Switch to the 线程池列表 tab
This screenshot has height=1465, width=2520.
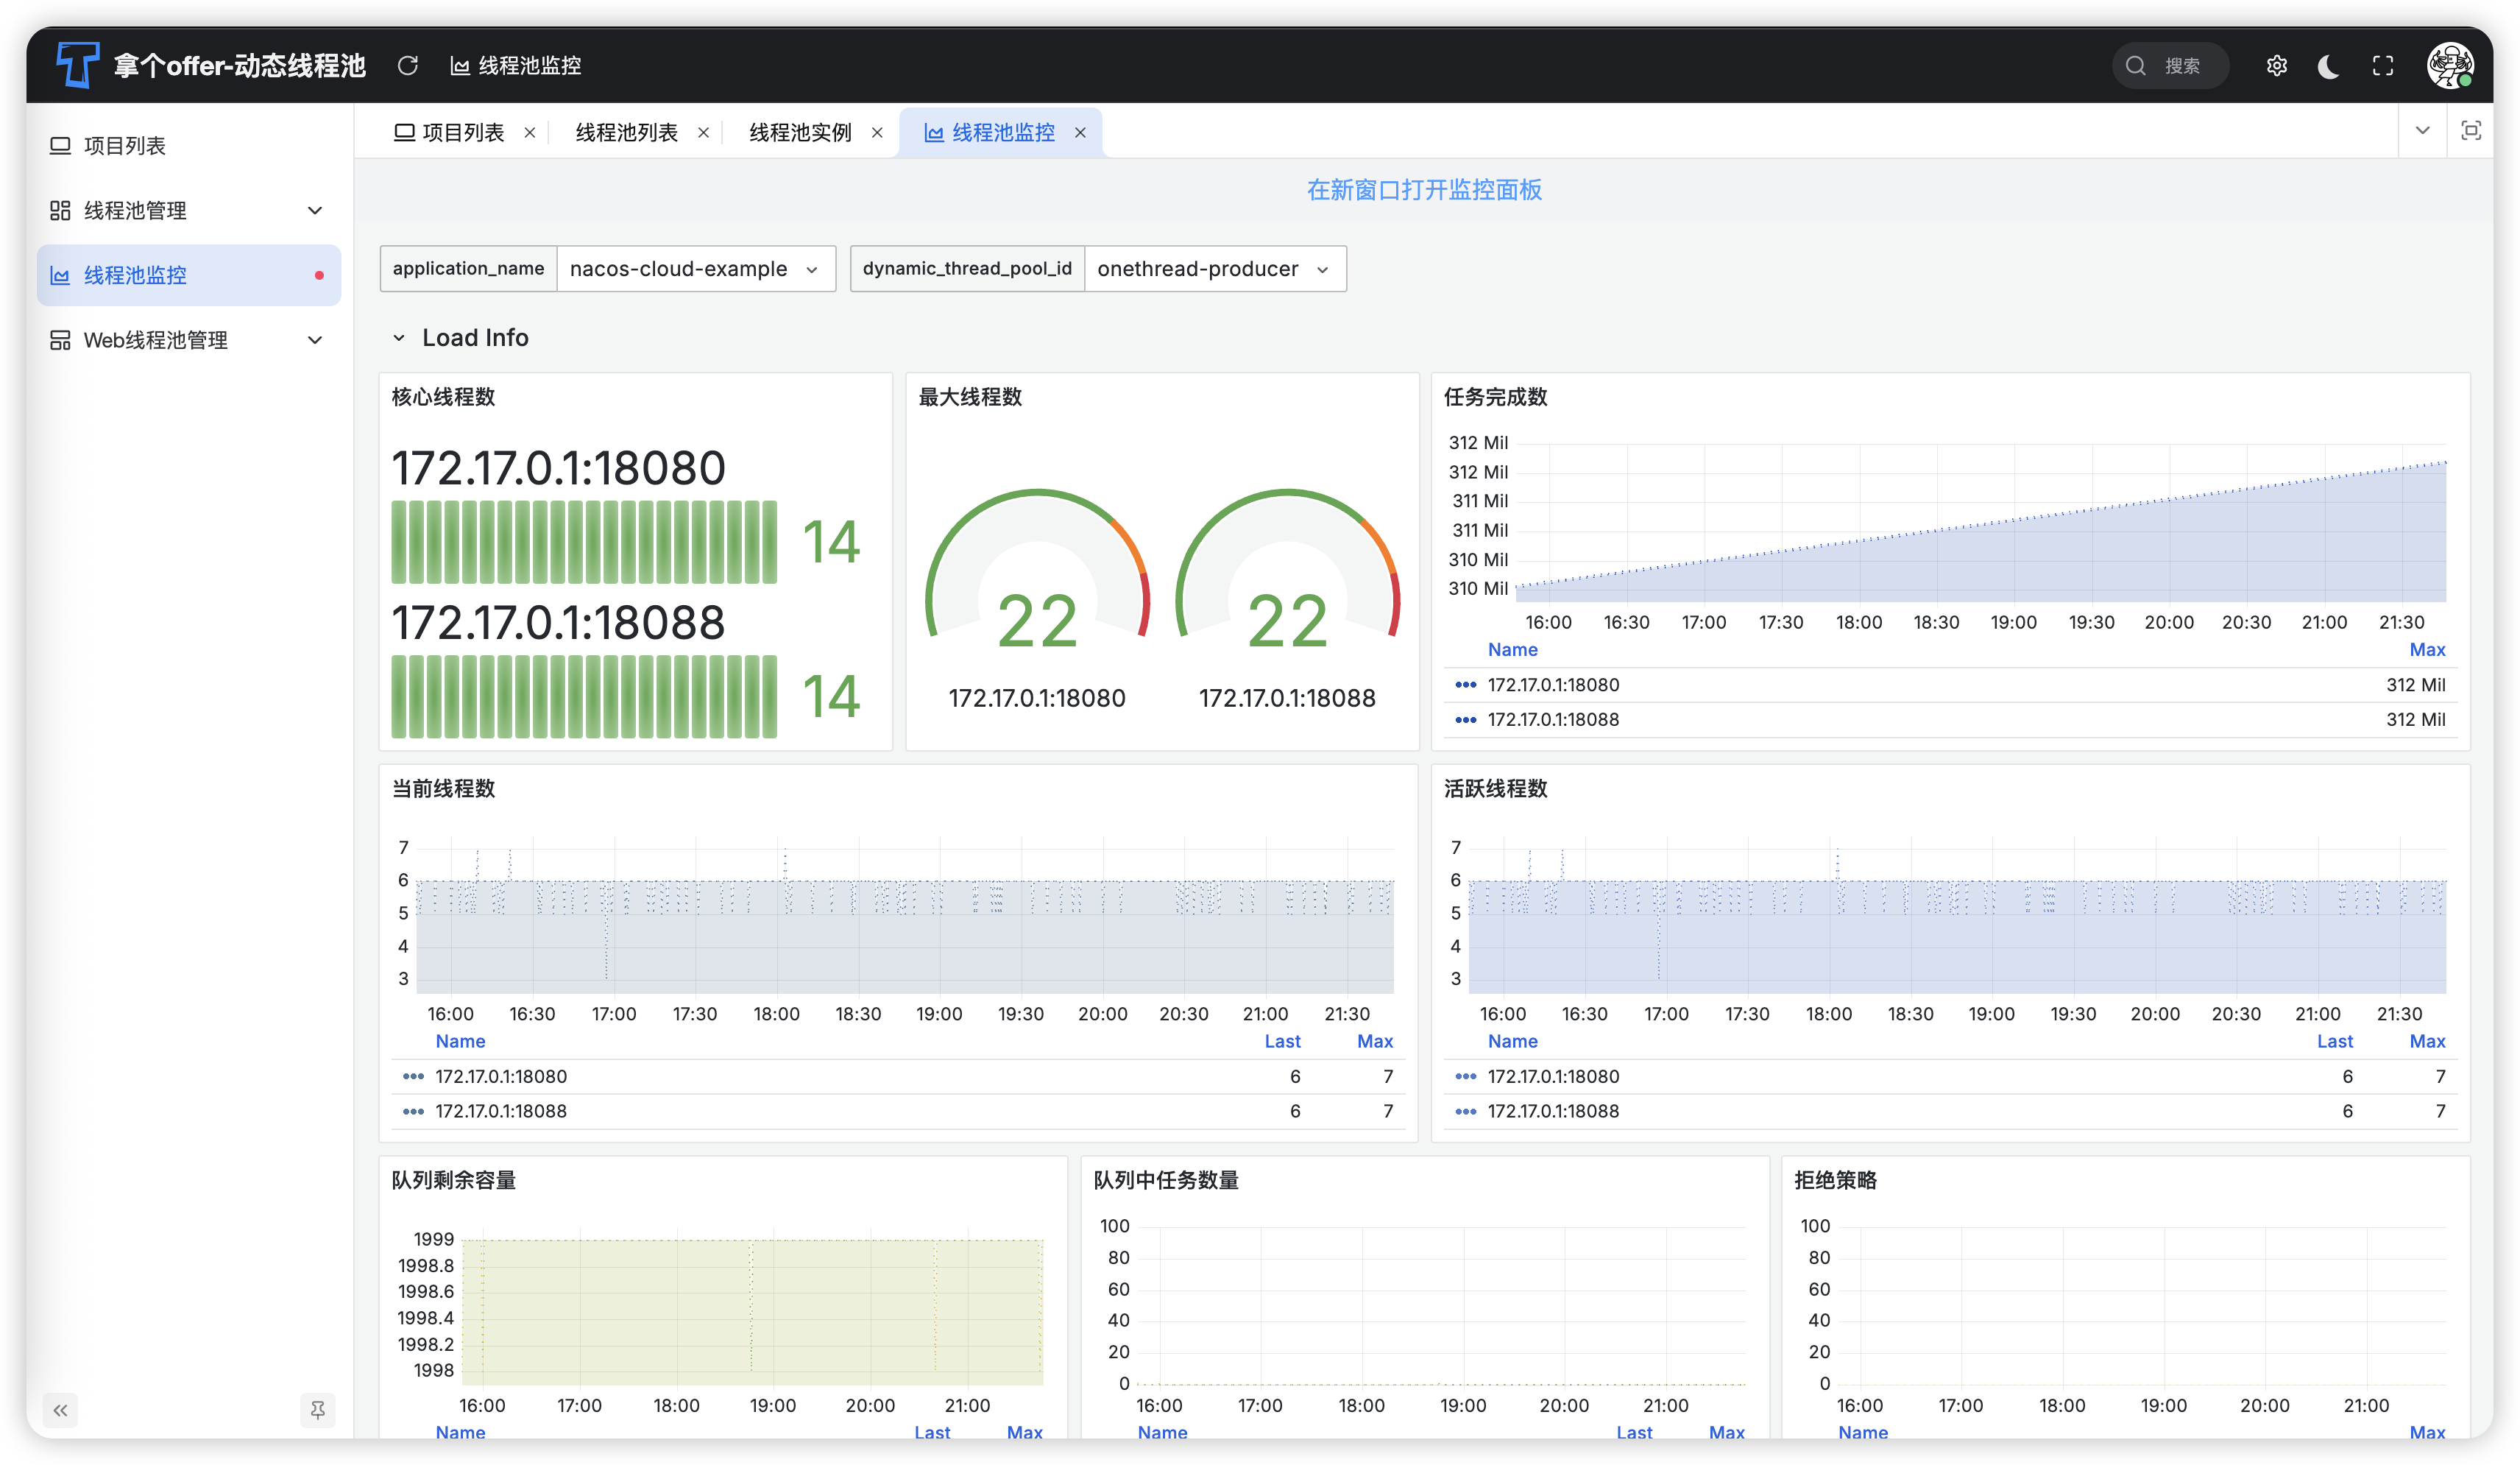point(626,133)
